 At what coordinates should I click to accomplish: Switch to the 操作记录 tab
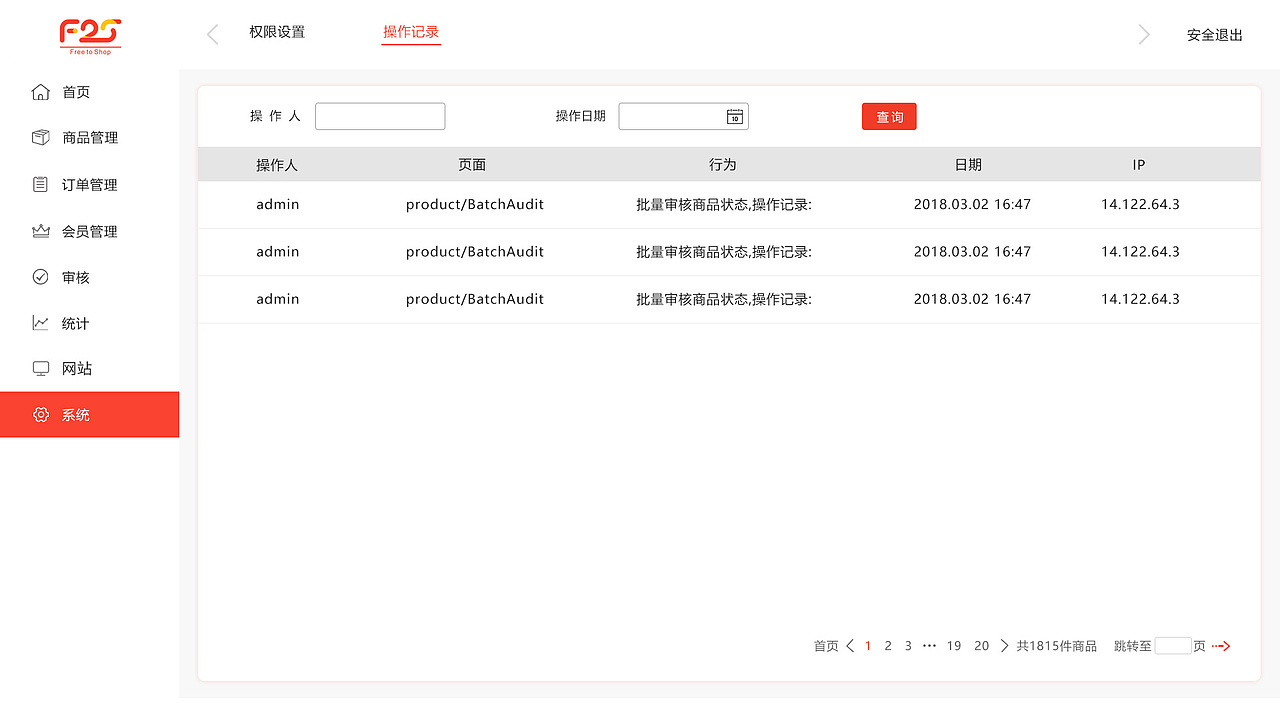point(411,32)
